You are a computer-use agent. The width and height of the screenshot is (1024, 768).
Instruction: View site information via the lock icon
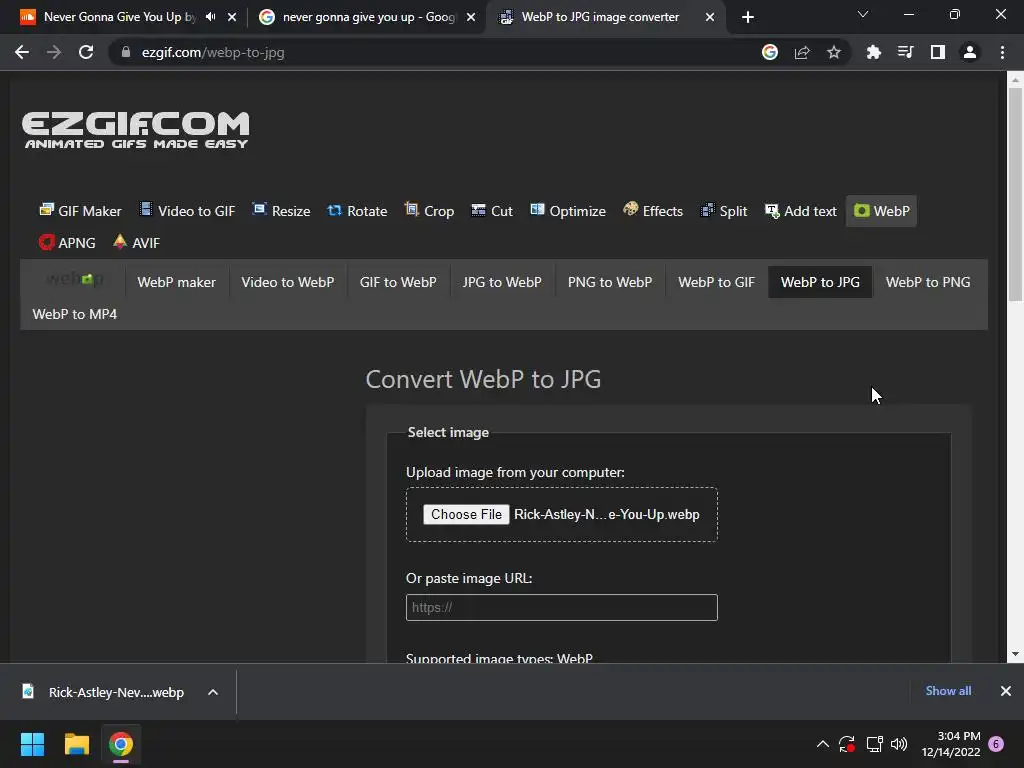126,52
